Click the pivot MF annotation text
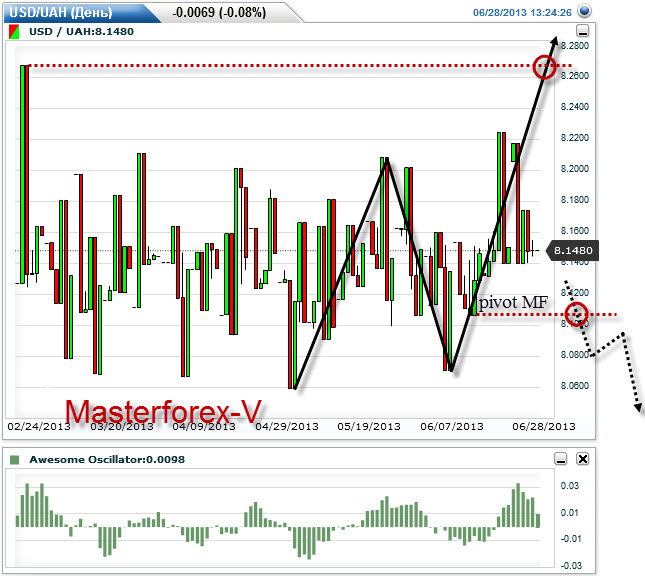The width and height of the screenshot is (645, 576). point(513,302)
